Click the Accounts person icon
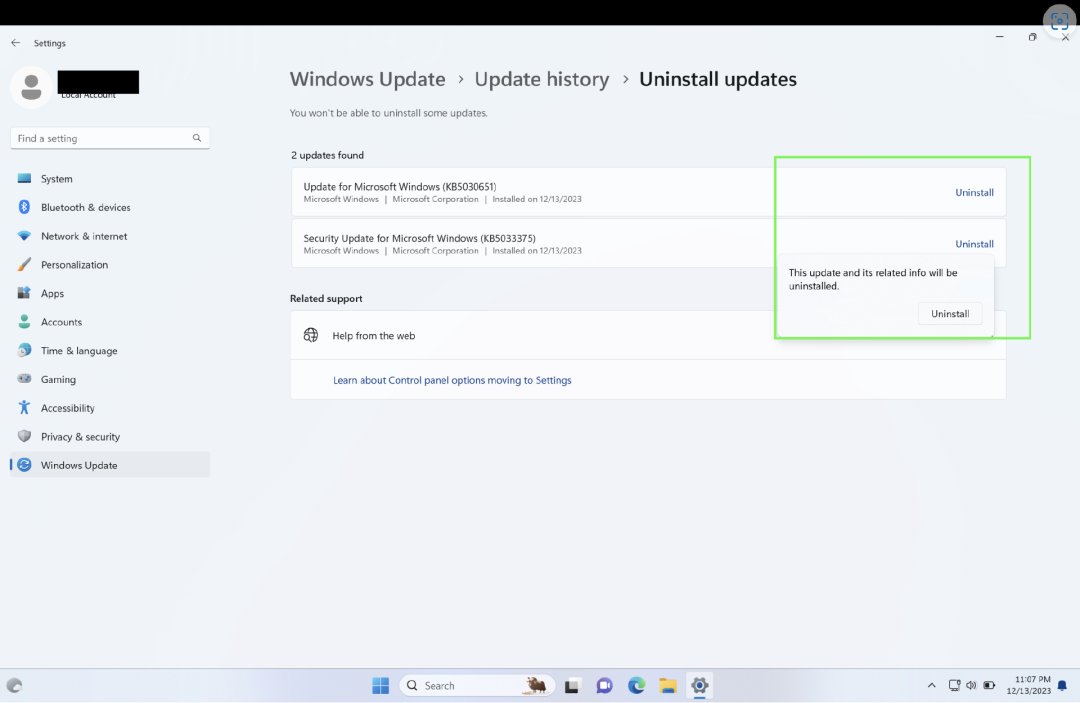This screenshot has width=1080, height=703. click(24, 322)
